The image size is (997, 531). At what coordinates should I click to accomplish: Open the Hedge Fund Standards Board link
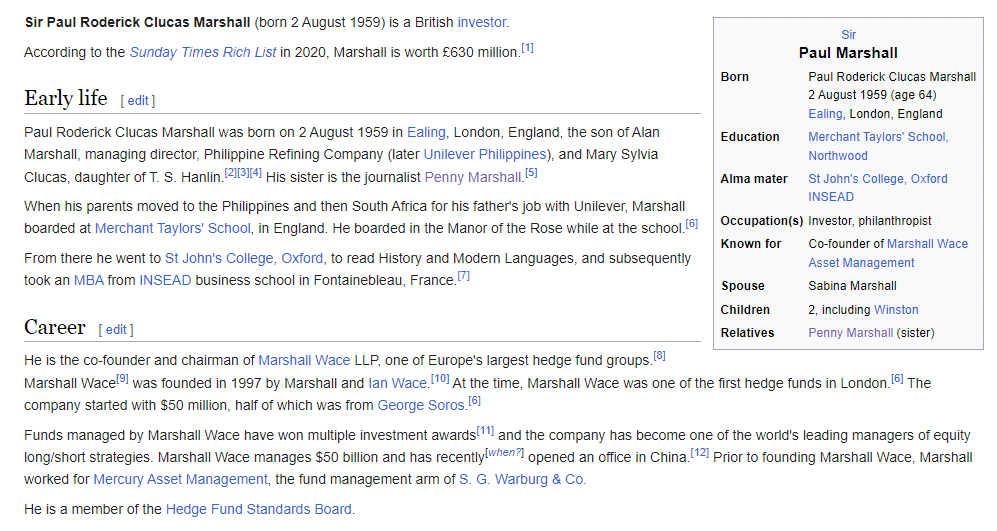[258, 509]
